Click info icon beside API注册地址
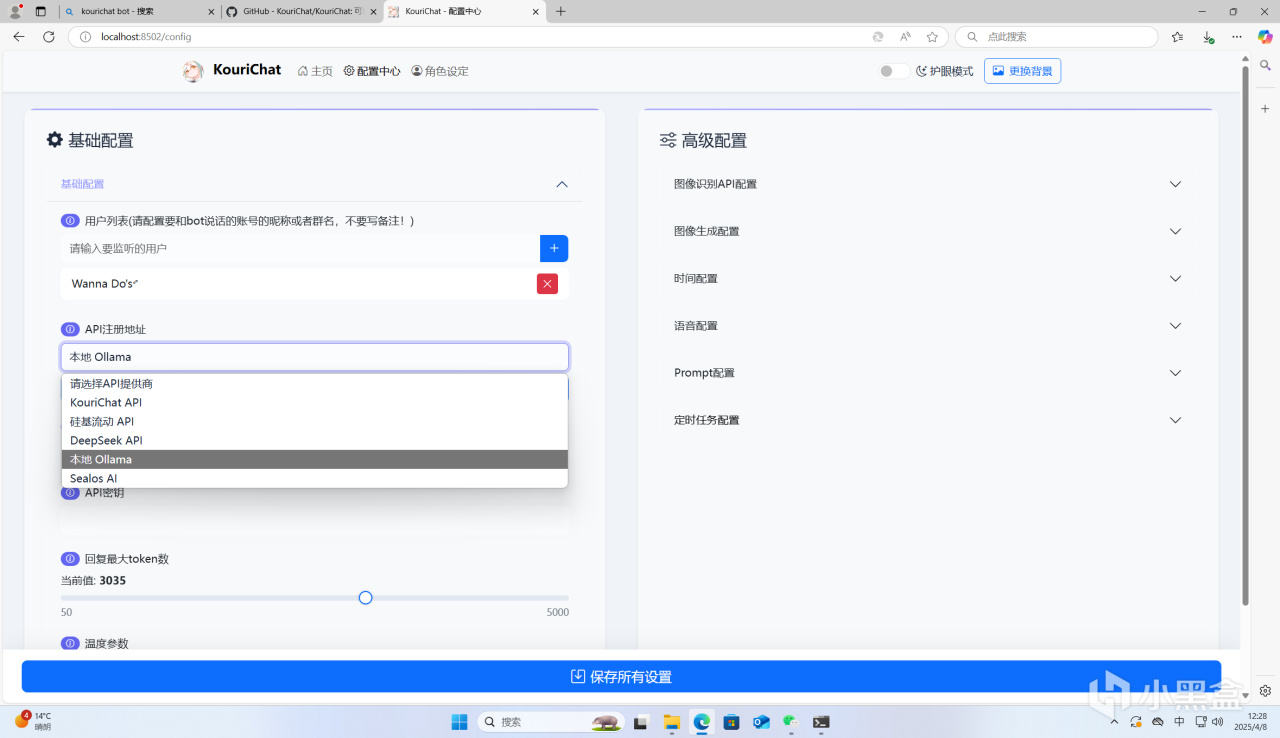This screenshot has height=738, width=1280. 70,329
